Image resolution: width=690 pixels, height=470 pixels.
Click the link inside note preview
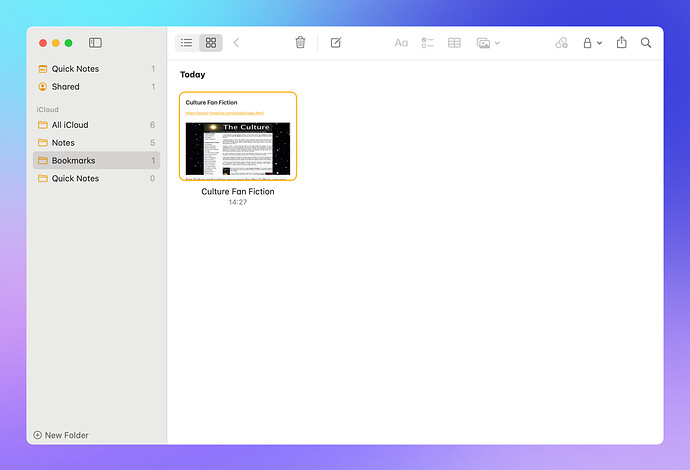[x=224, y=113]
